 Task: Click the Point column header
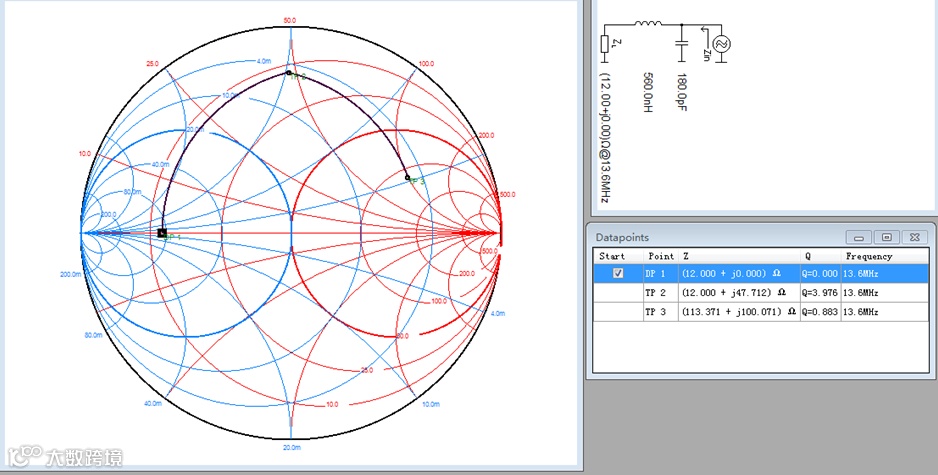click(660, 256)
